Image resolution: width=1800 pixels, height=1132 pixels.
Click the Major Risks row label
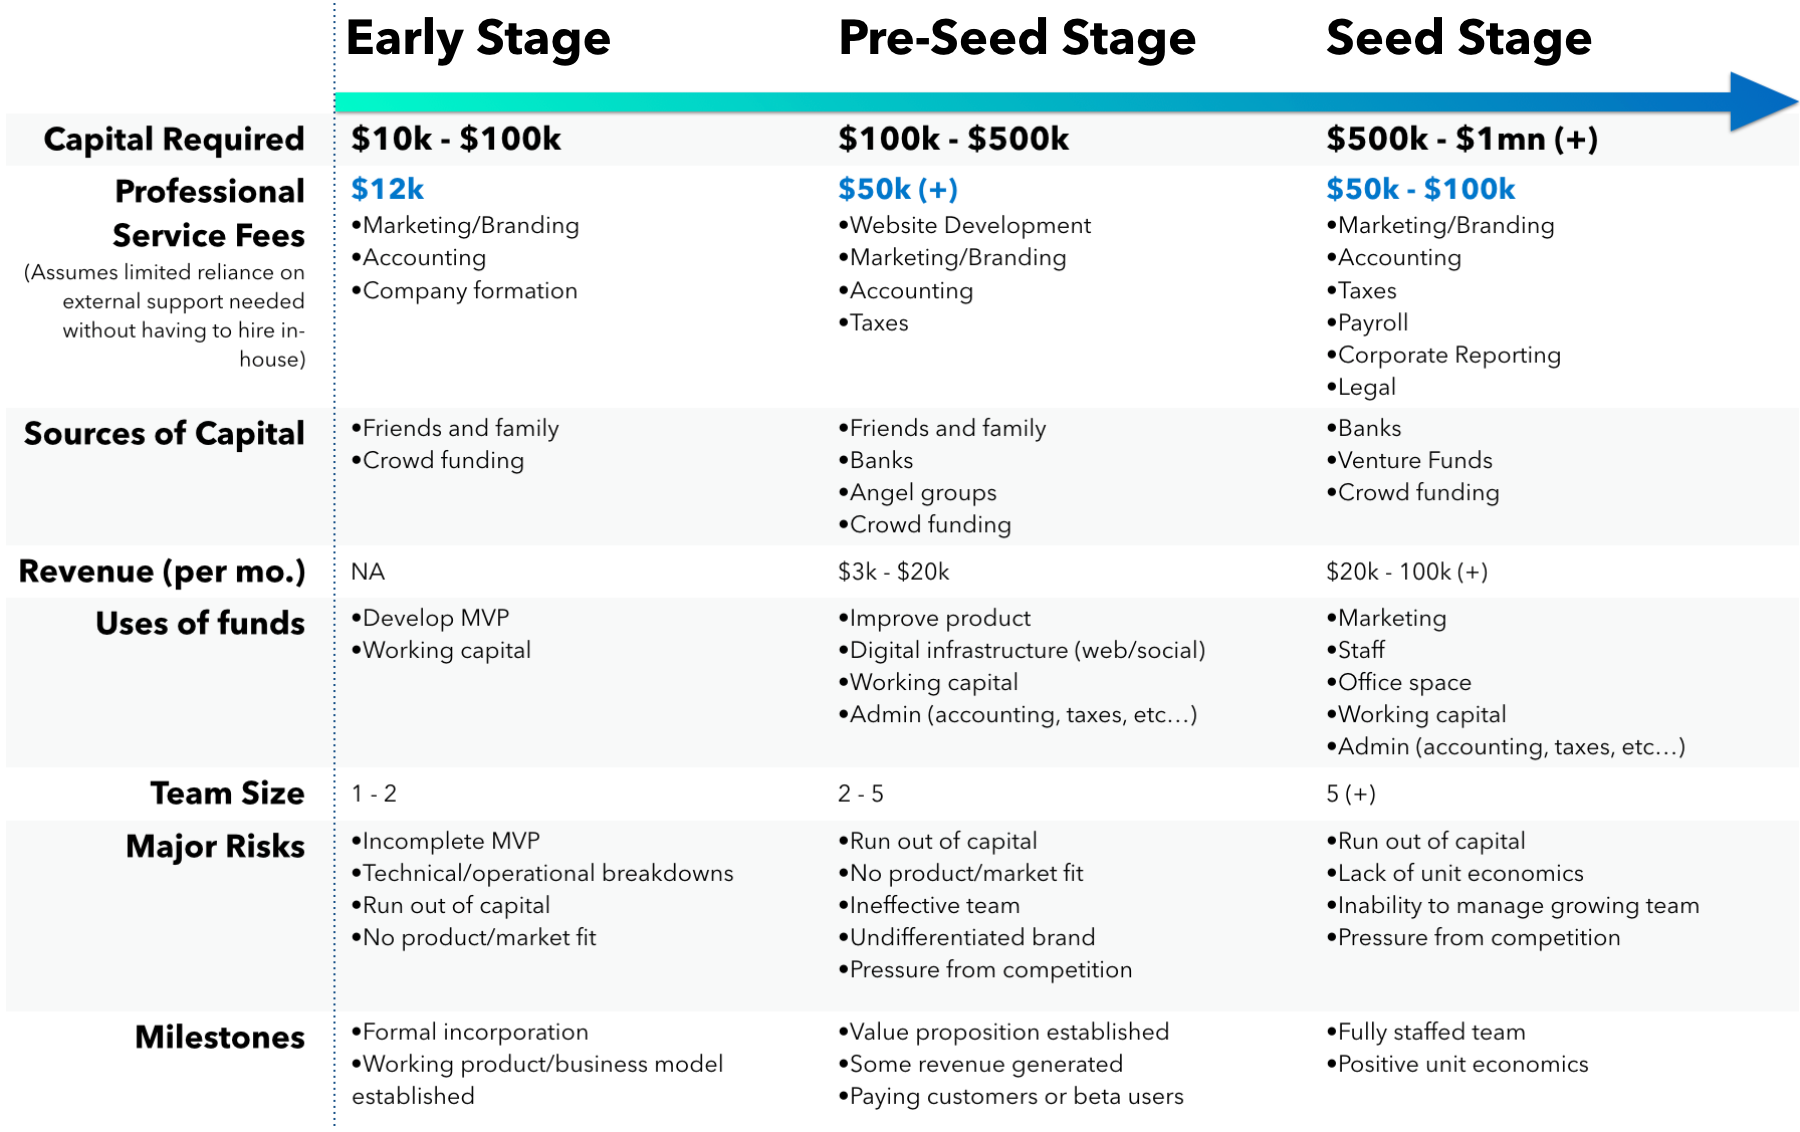point(215,847)
